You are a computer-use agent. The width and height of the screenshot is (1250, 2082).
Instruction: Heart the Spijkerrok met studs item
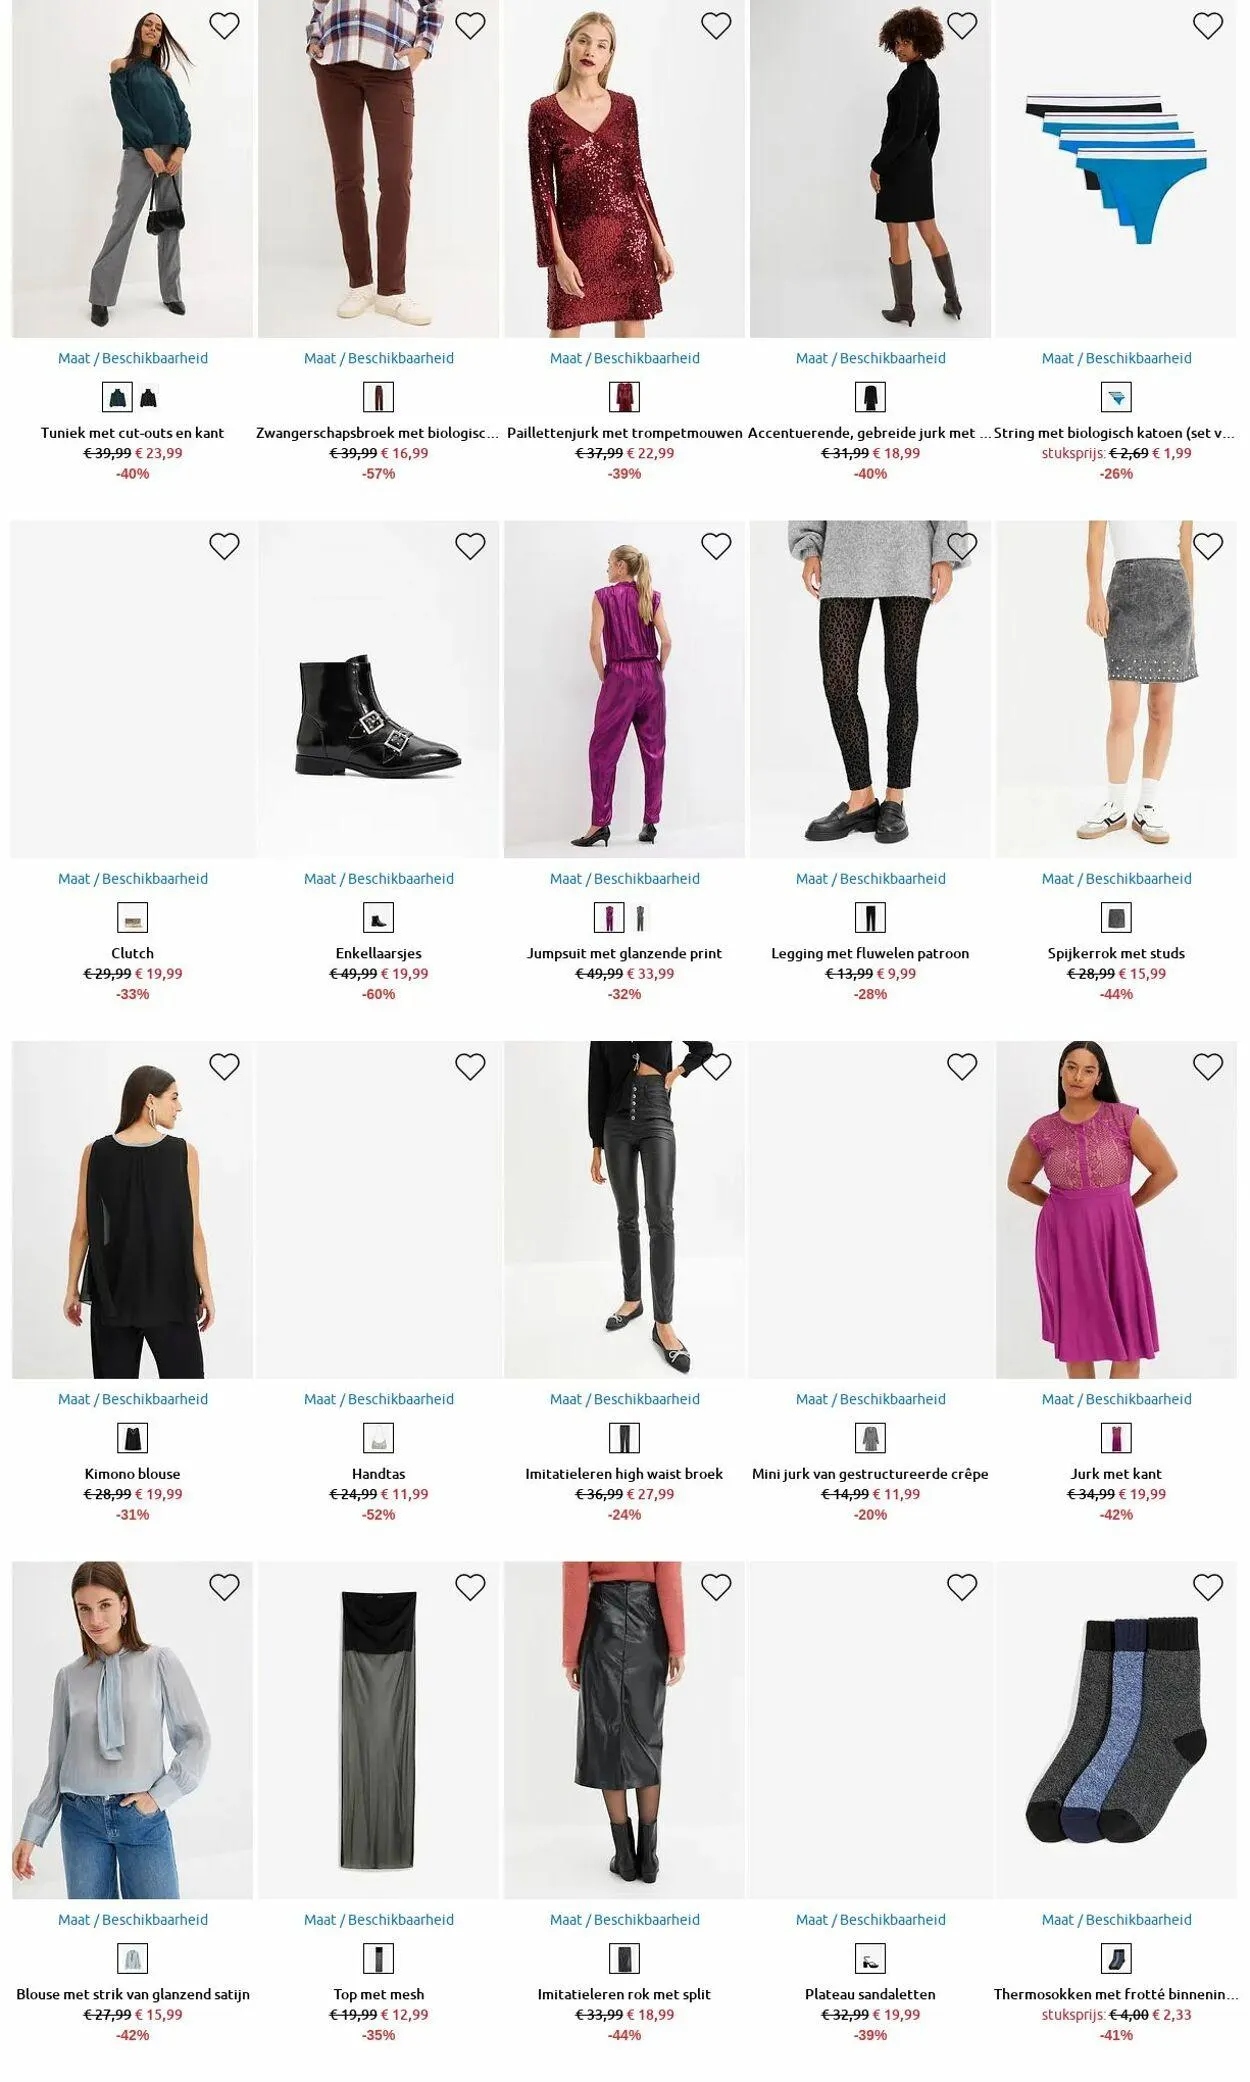tap(1208, 546)
